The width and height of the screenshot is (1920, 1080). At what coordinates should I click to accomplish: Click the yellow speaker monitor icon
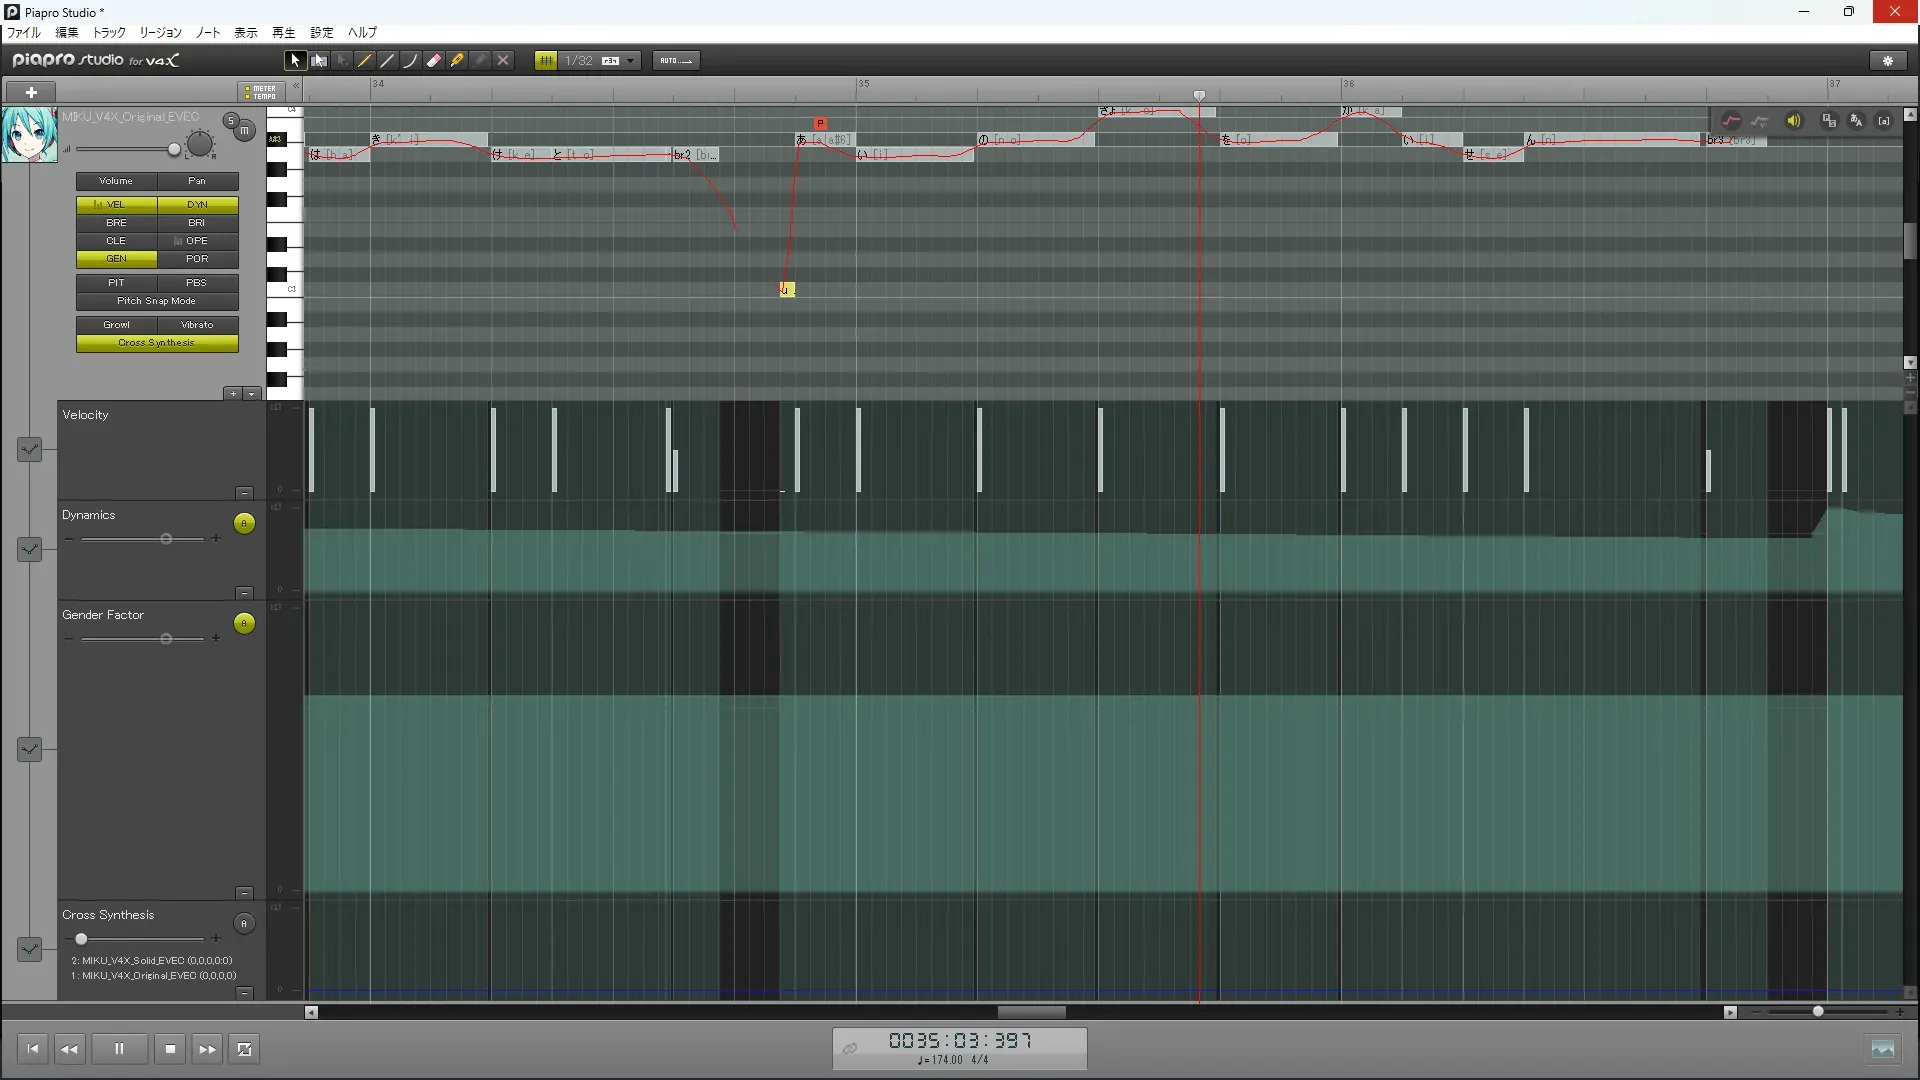click(x=1794, y=121)
